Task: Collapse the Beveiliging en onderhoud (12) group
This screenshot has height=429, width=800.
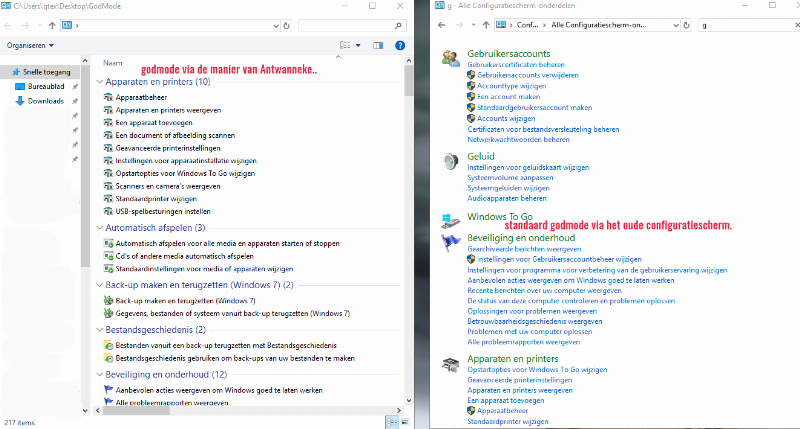Action: click(99, 374)
